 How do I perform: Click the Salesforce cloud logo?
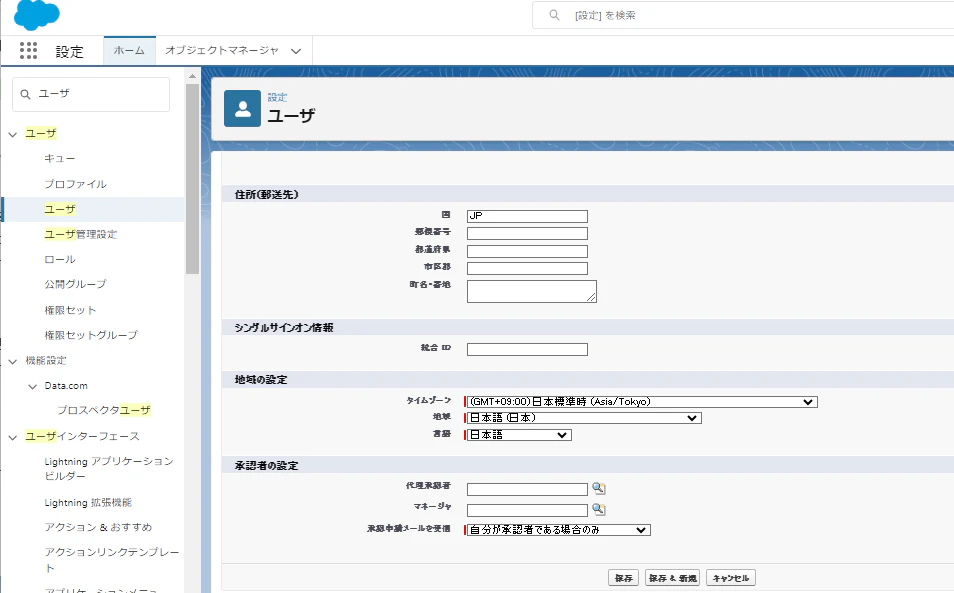pos(37,15)
